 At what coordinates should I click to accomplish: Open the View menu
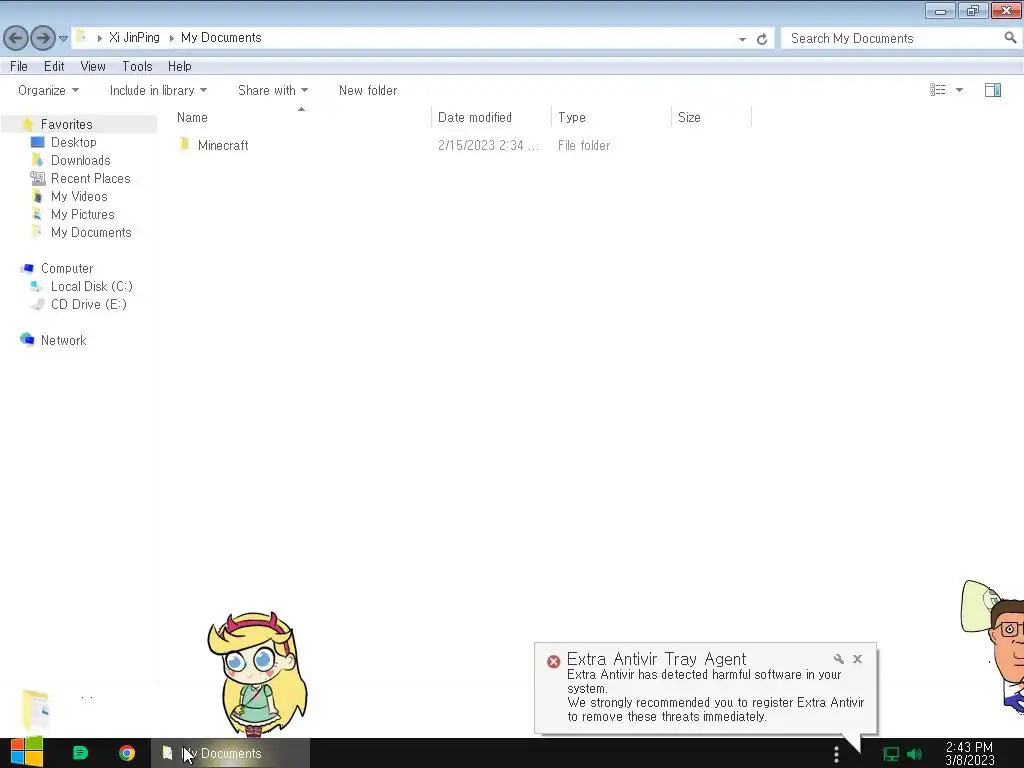pyautogui.click(x=93, y=66)
